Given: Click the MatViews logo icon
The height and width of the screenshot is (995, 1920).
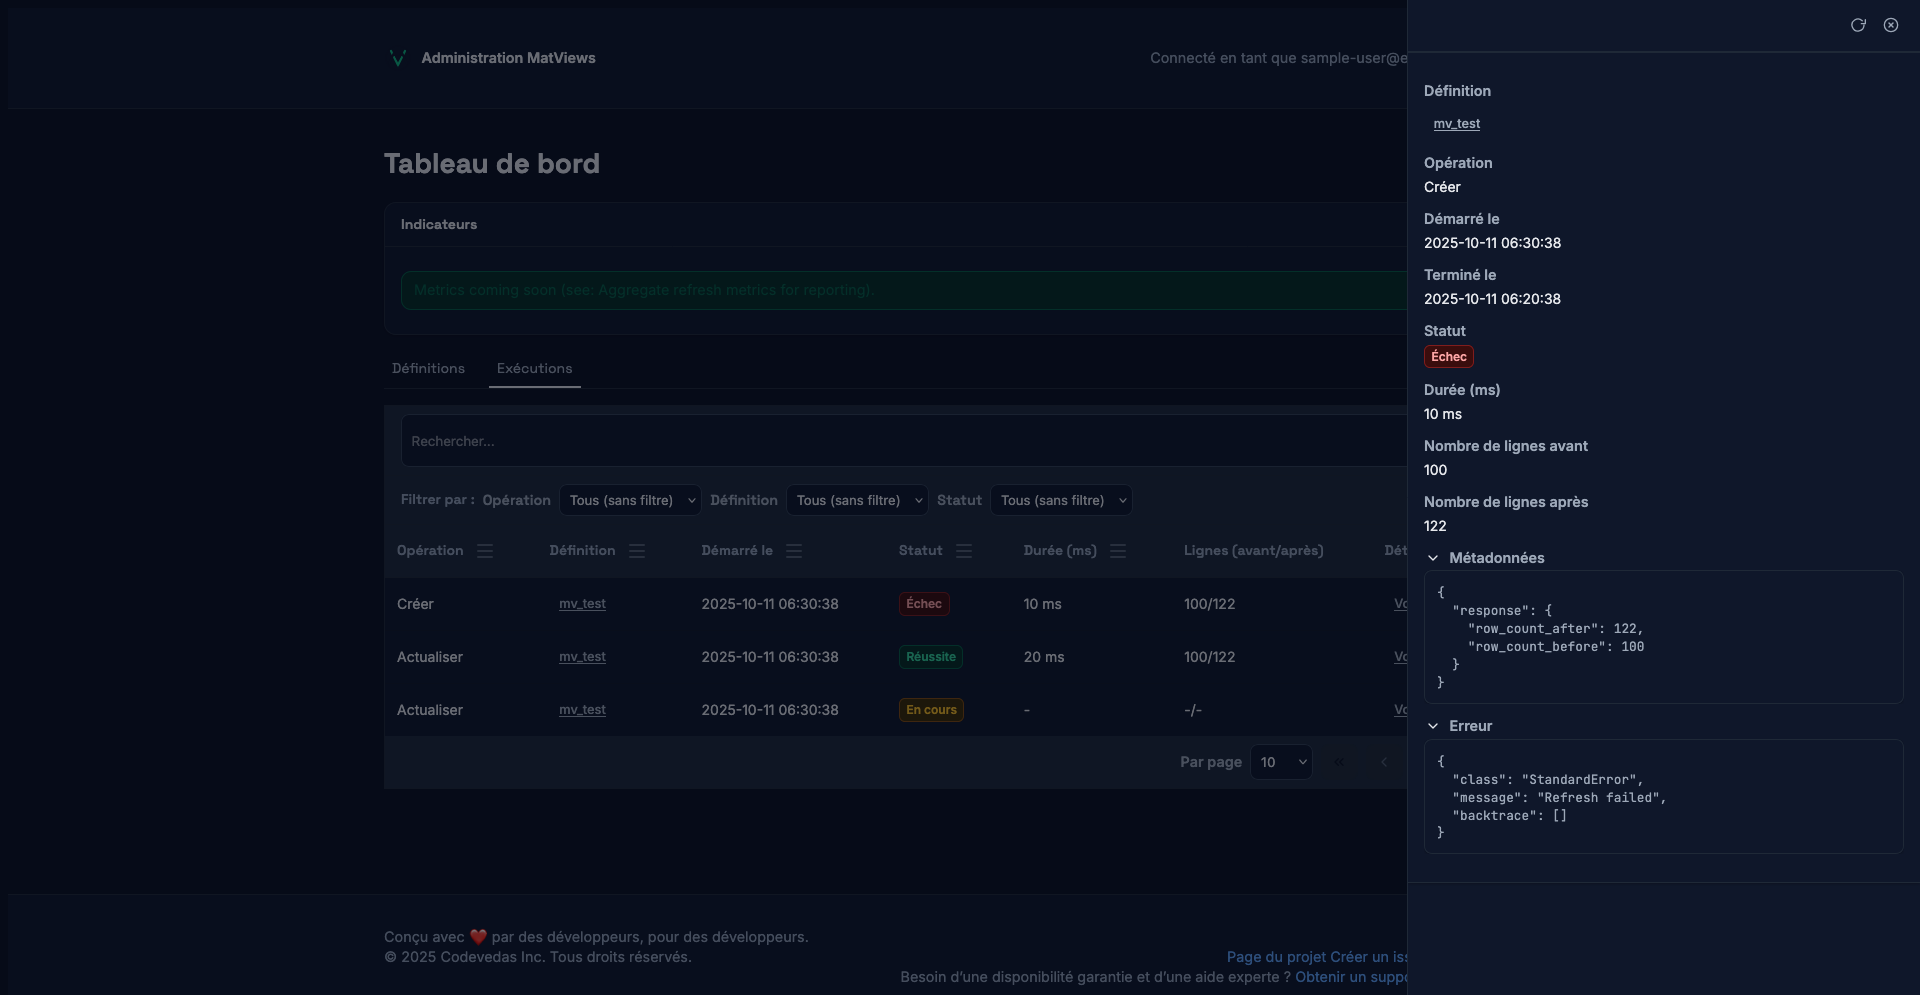Looking at the screenshot, I should point(397,58).
